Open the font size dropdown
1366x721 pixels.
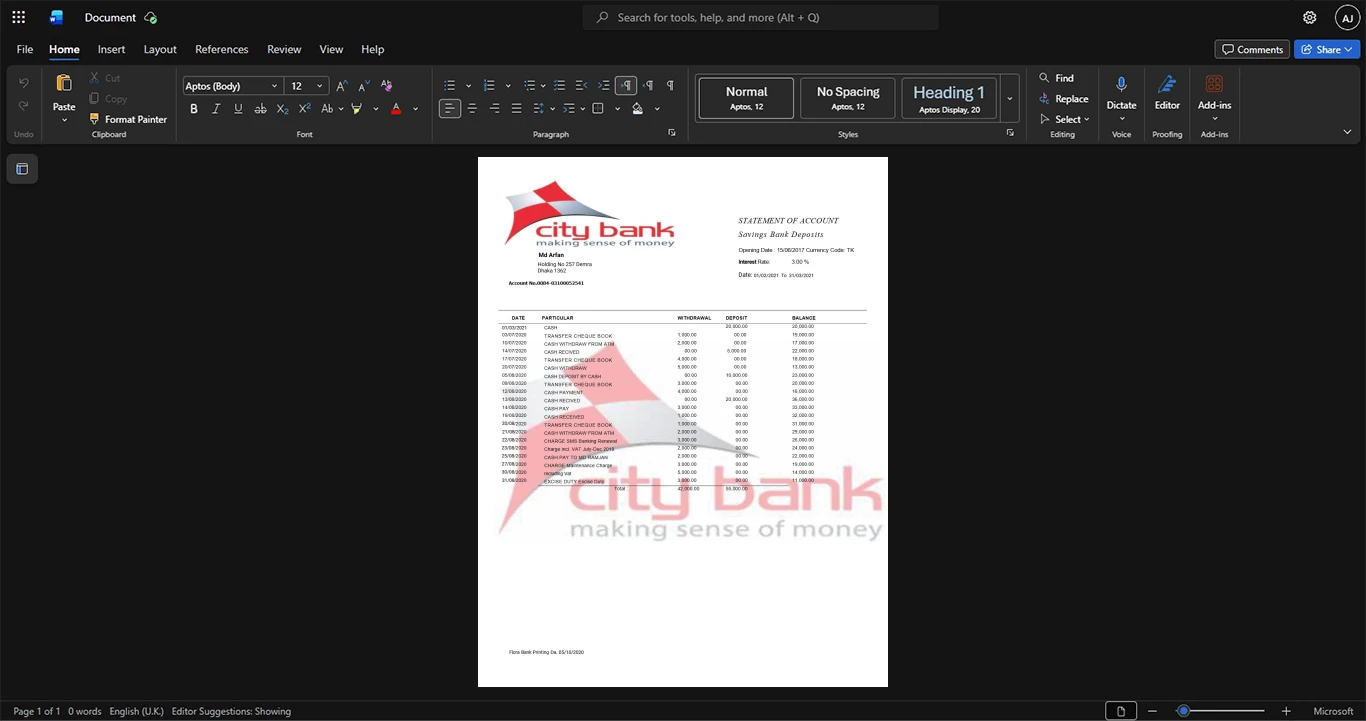(320, 86)
